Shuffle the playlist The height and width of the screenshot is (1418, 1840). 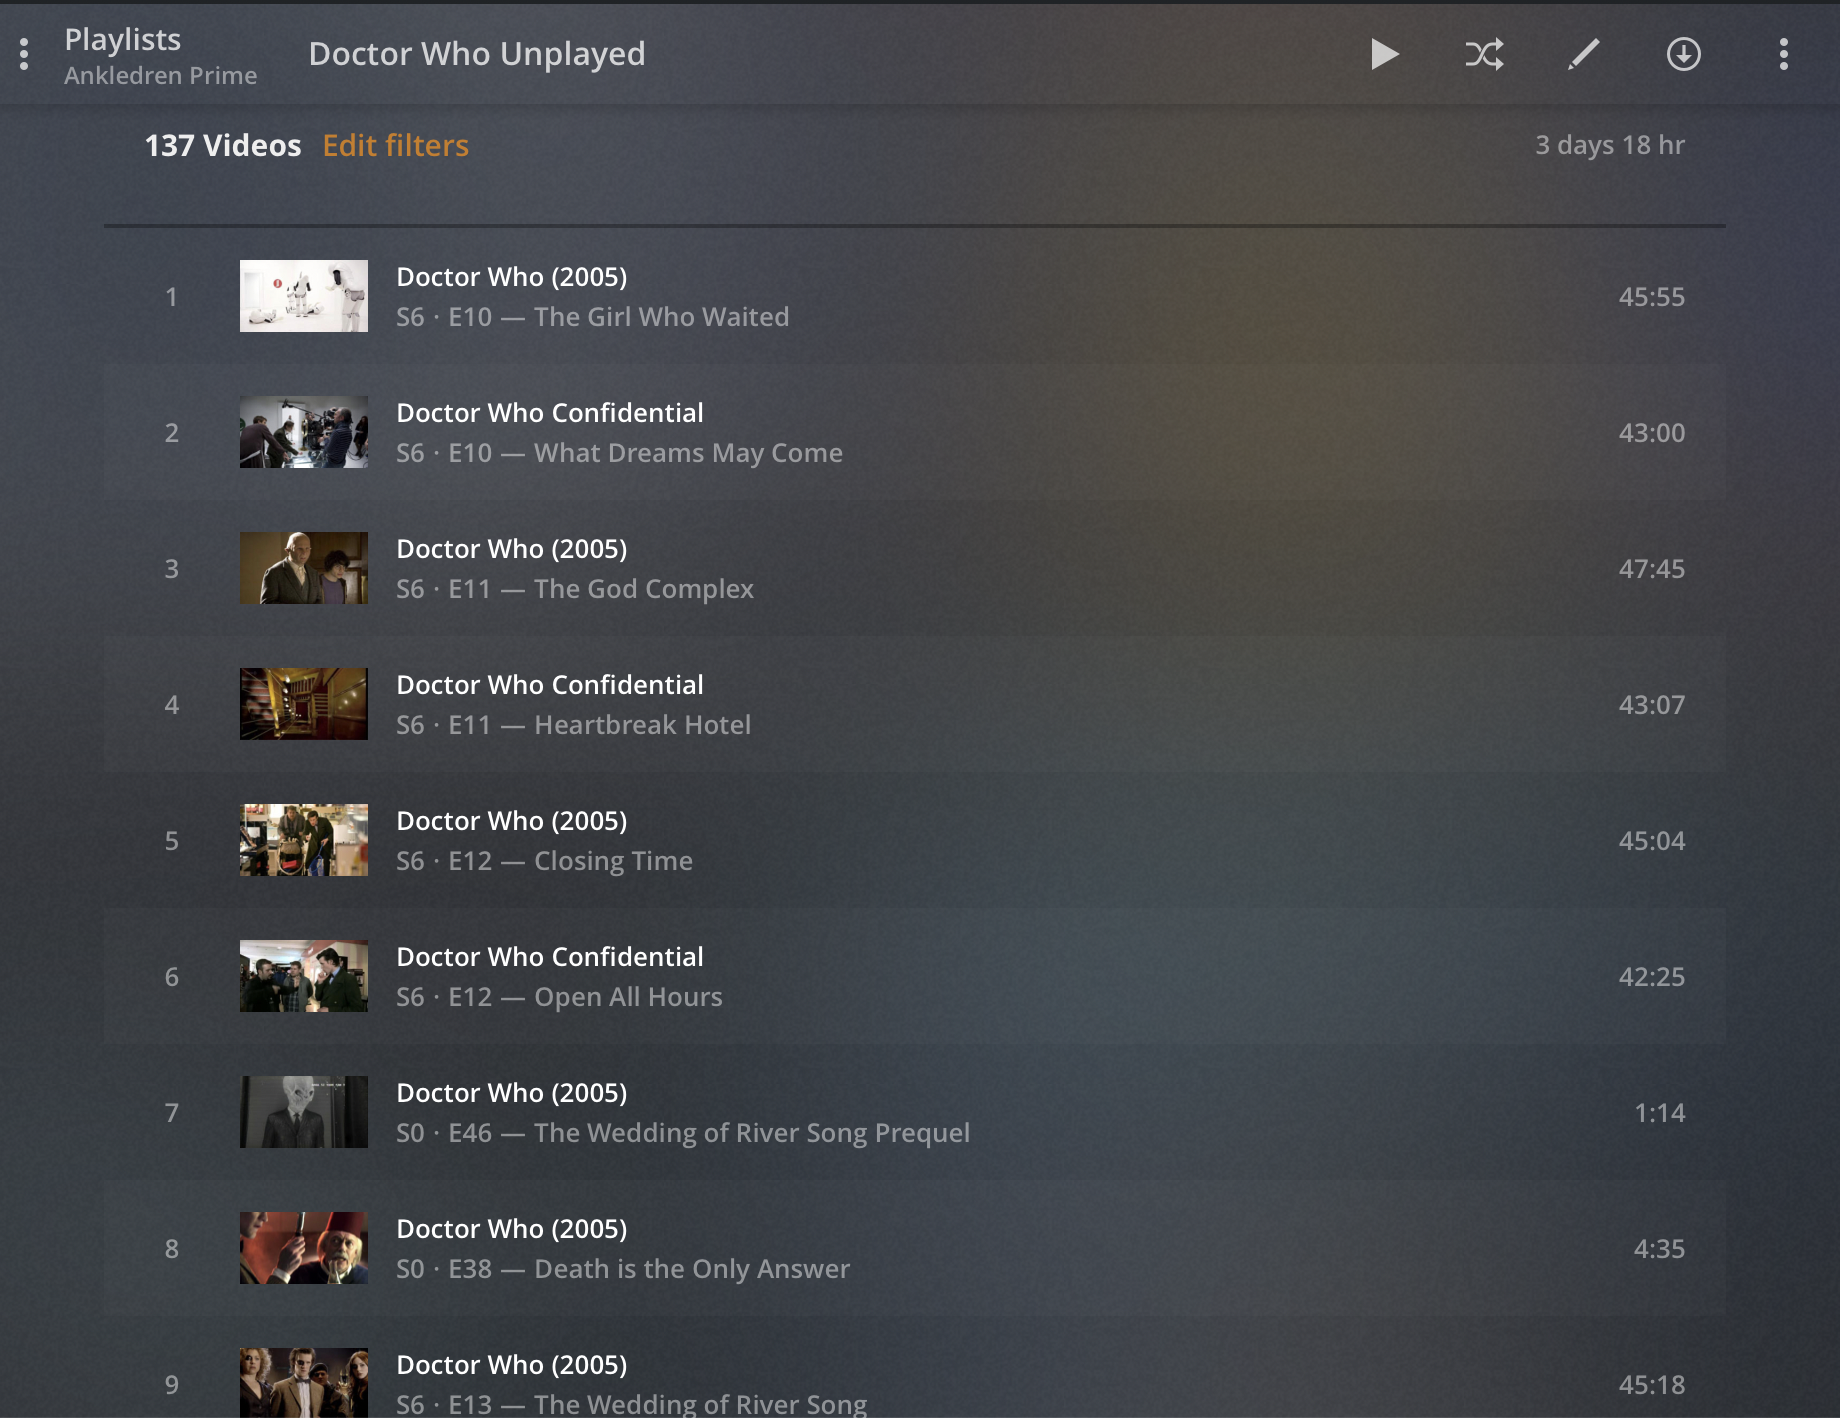point(1484,54)
